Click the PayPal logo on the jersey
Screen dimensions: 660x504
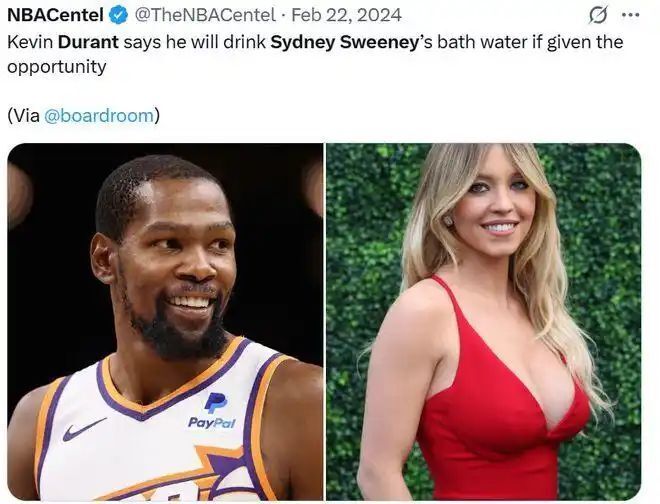click(213, 410)
